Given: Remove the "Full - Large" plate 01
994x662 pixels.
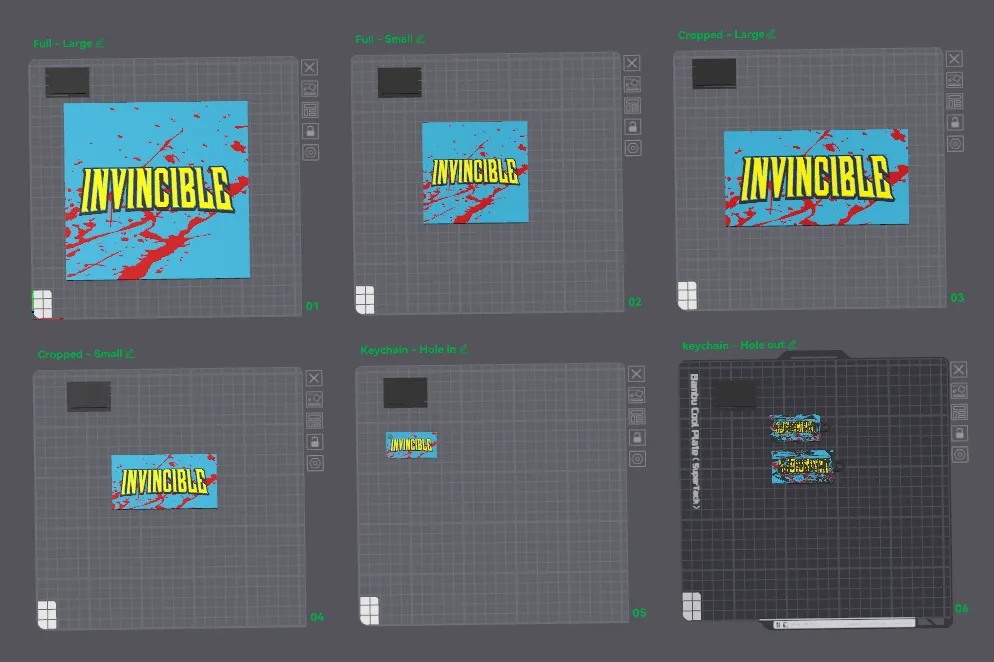Looking at the screenshot, I should click(x=309, y=67).
